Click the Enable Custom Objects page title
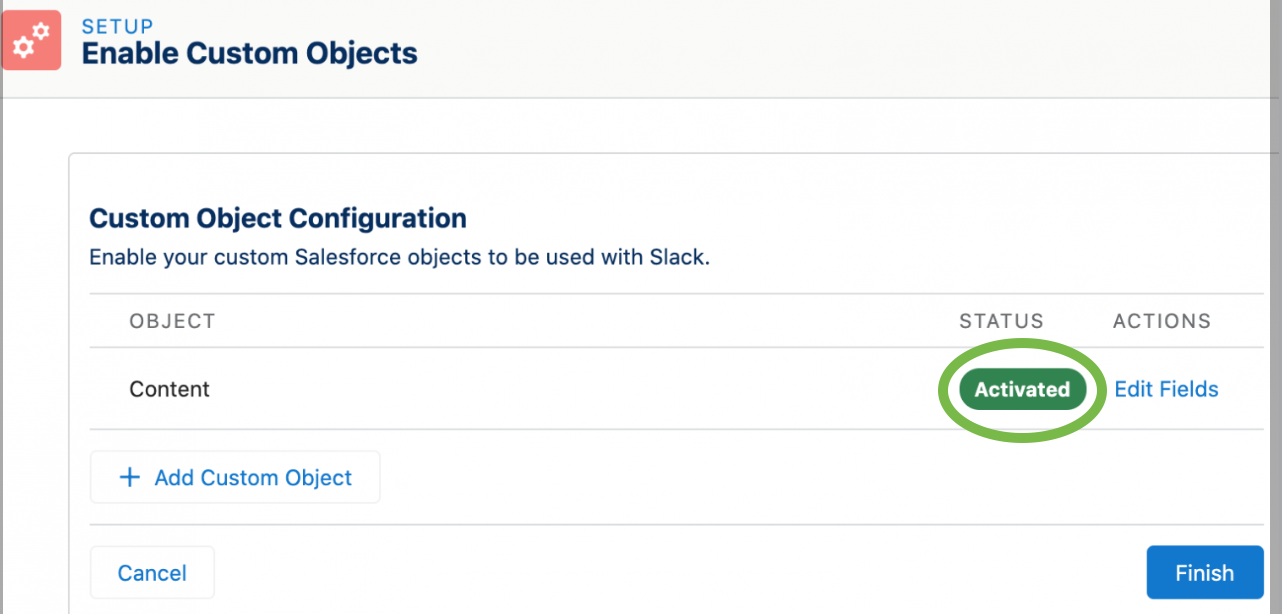 [x=250, y=53]
